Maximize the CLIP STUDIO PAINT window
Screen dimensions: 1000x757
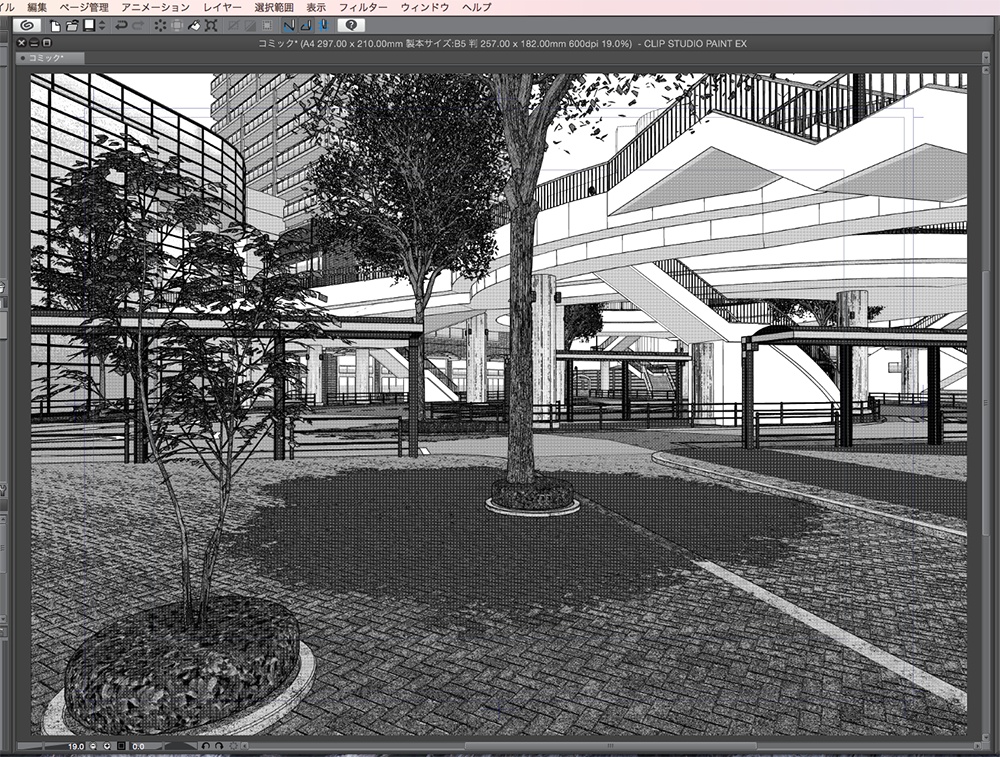coord(47,43)
